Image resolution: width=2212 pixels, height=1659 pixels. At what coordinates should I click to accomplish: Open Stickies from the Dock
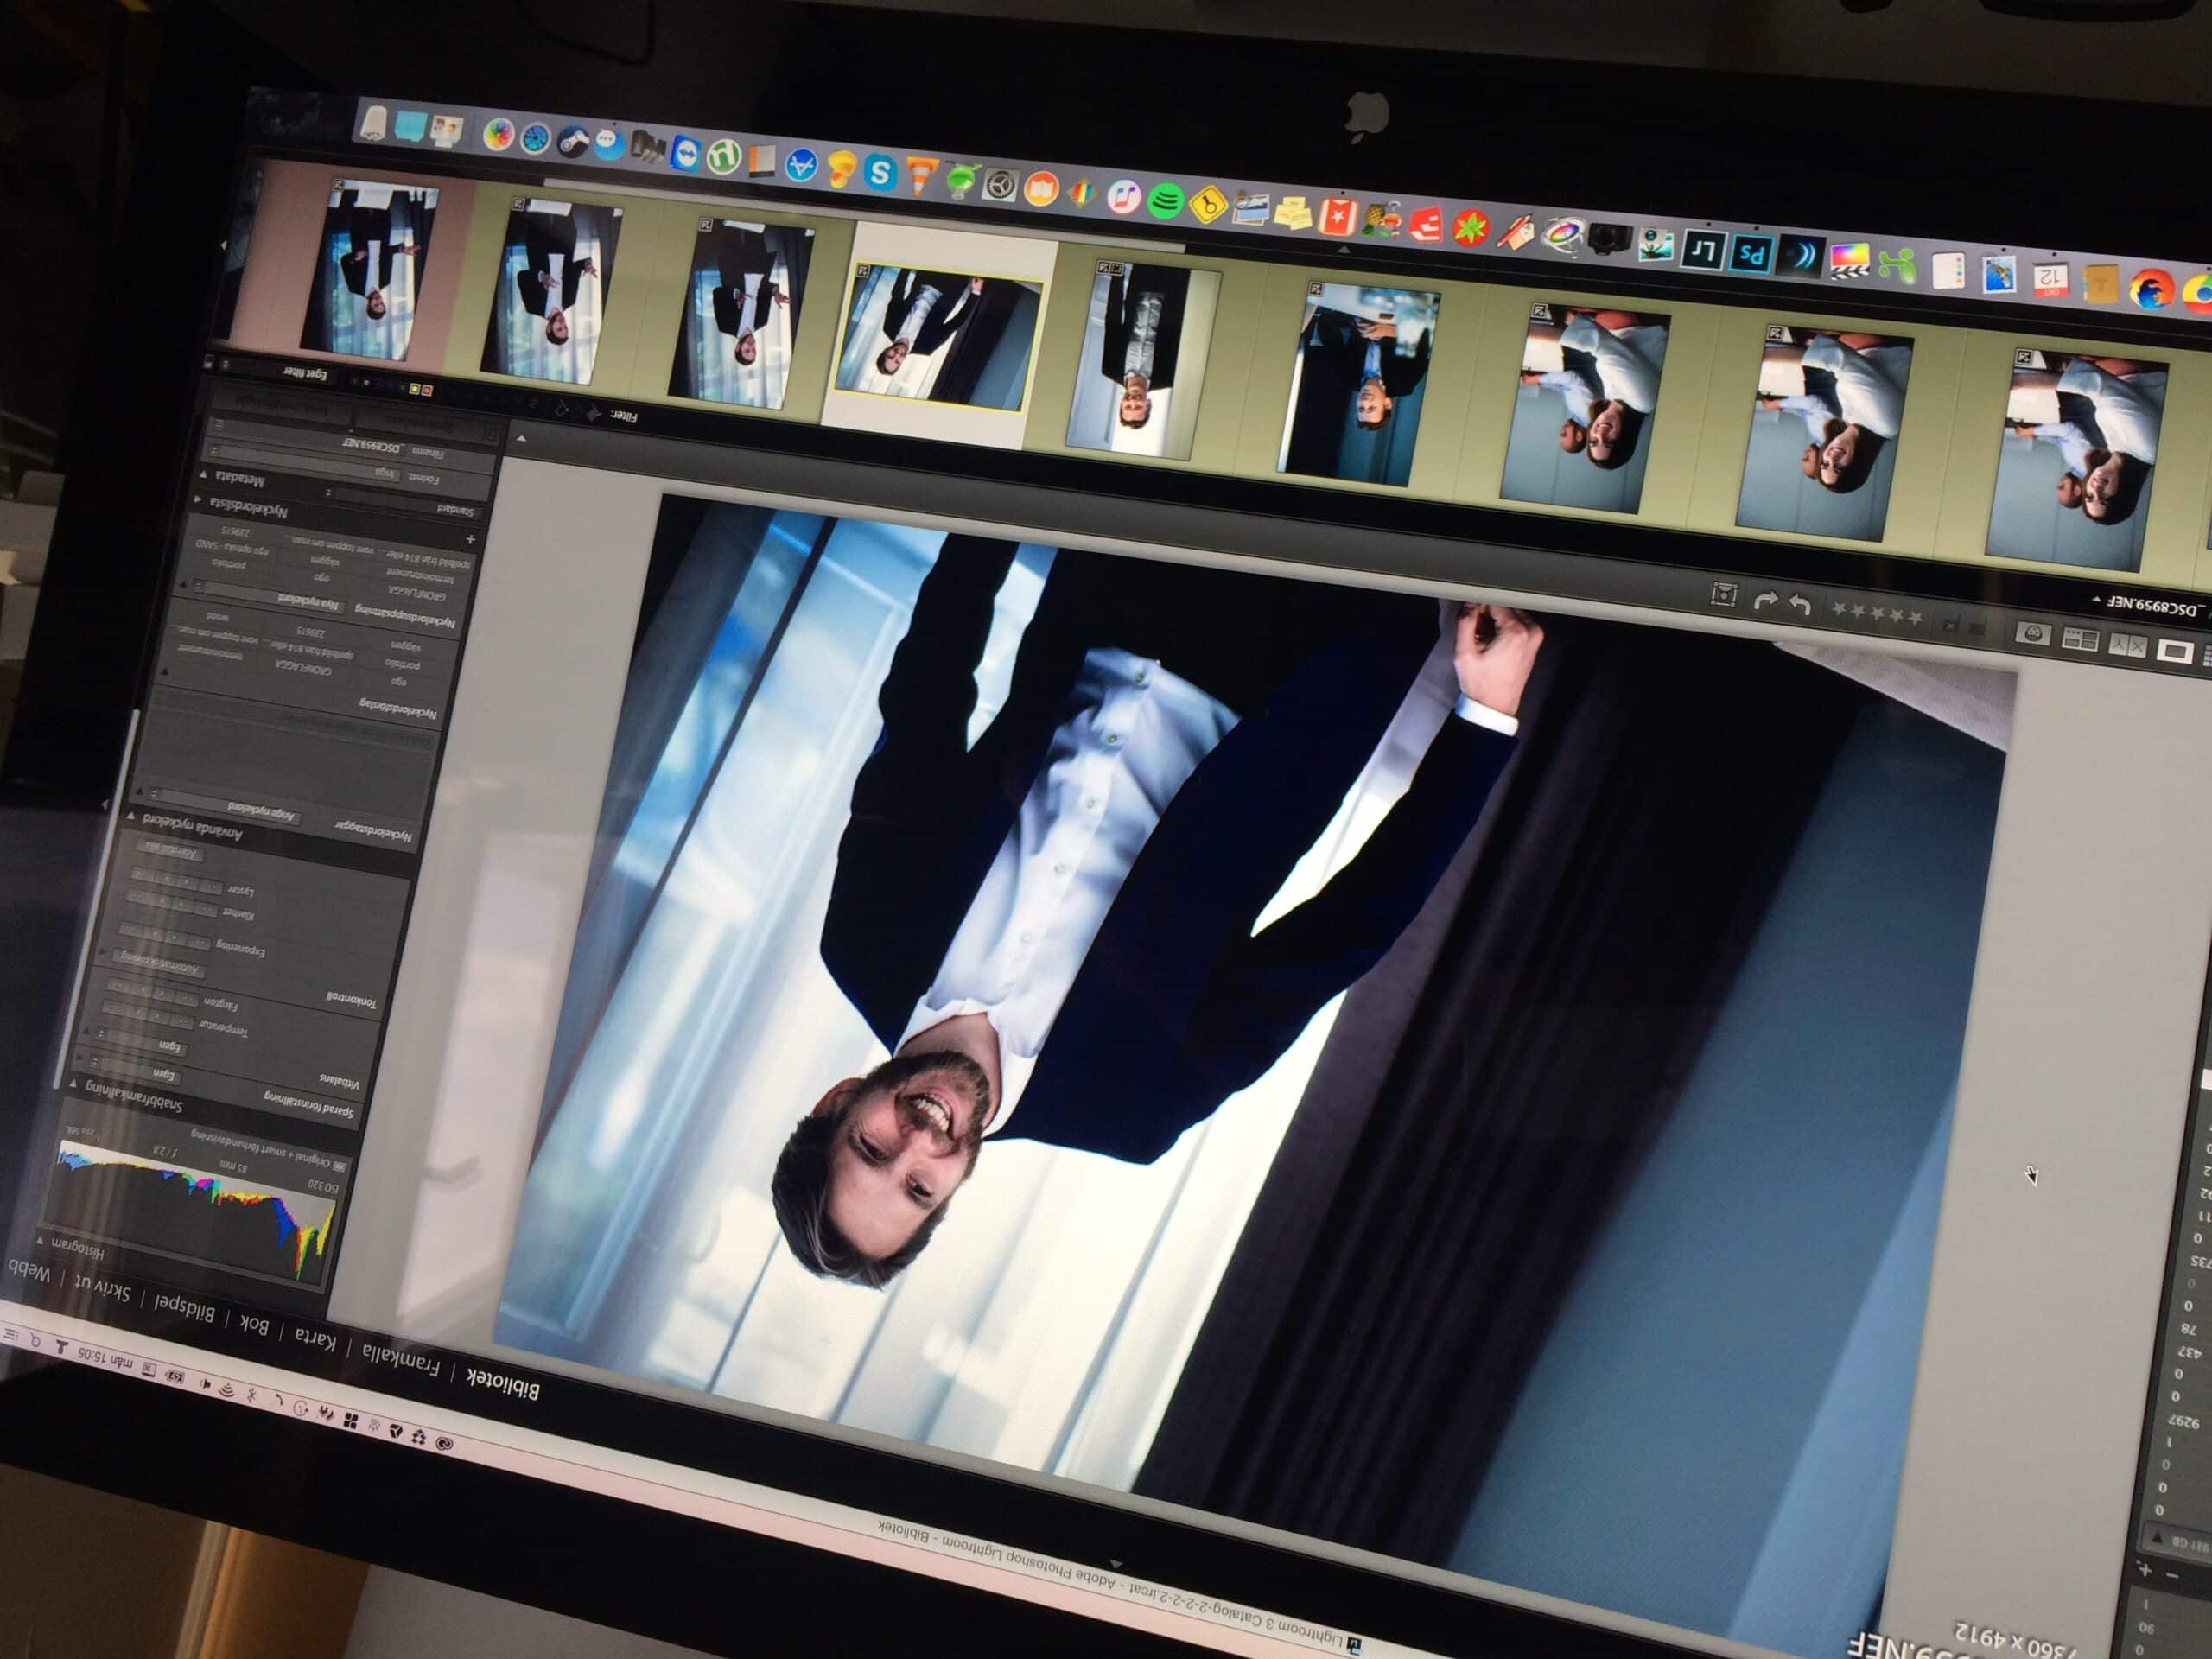click(x=1293, y=212)
